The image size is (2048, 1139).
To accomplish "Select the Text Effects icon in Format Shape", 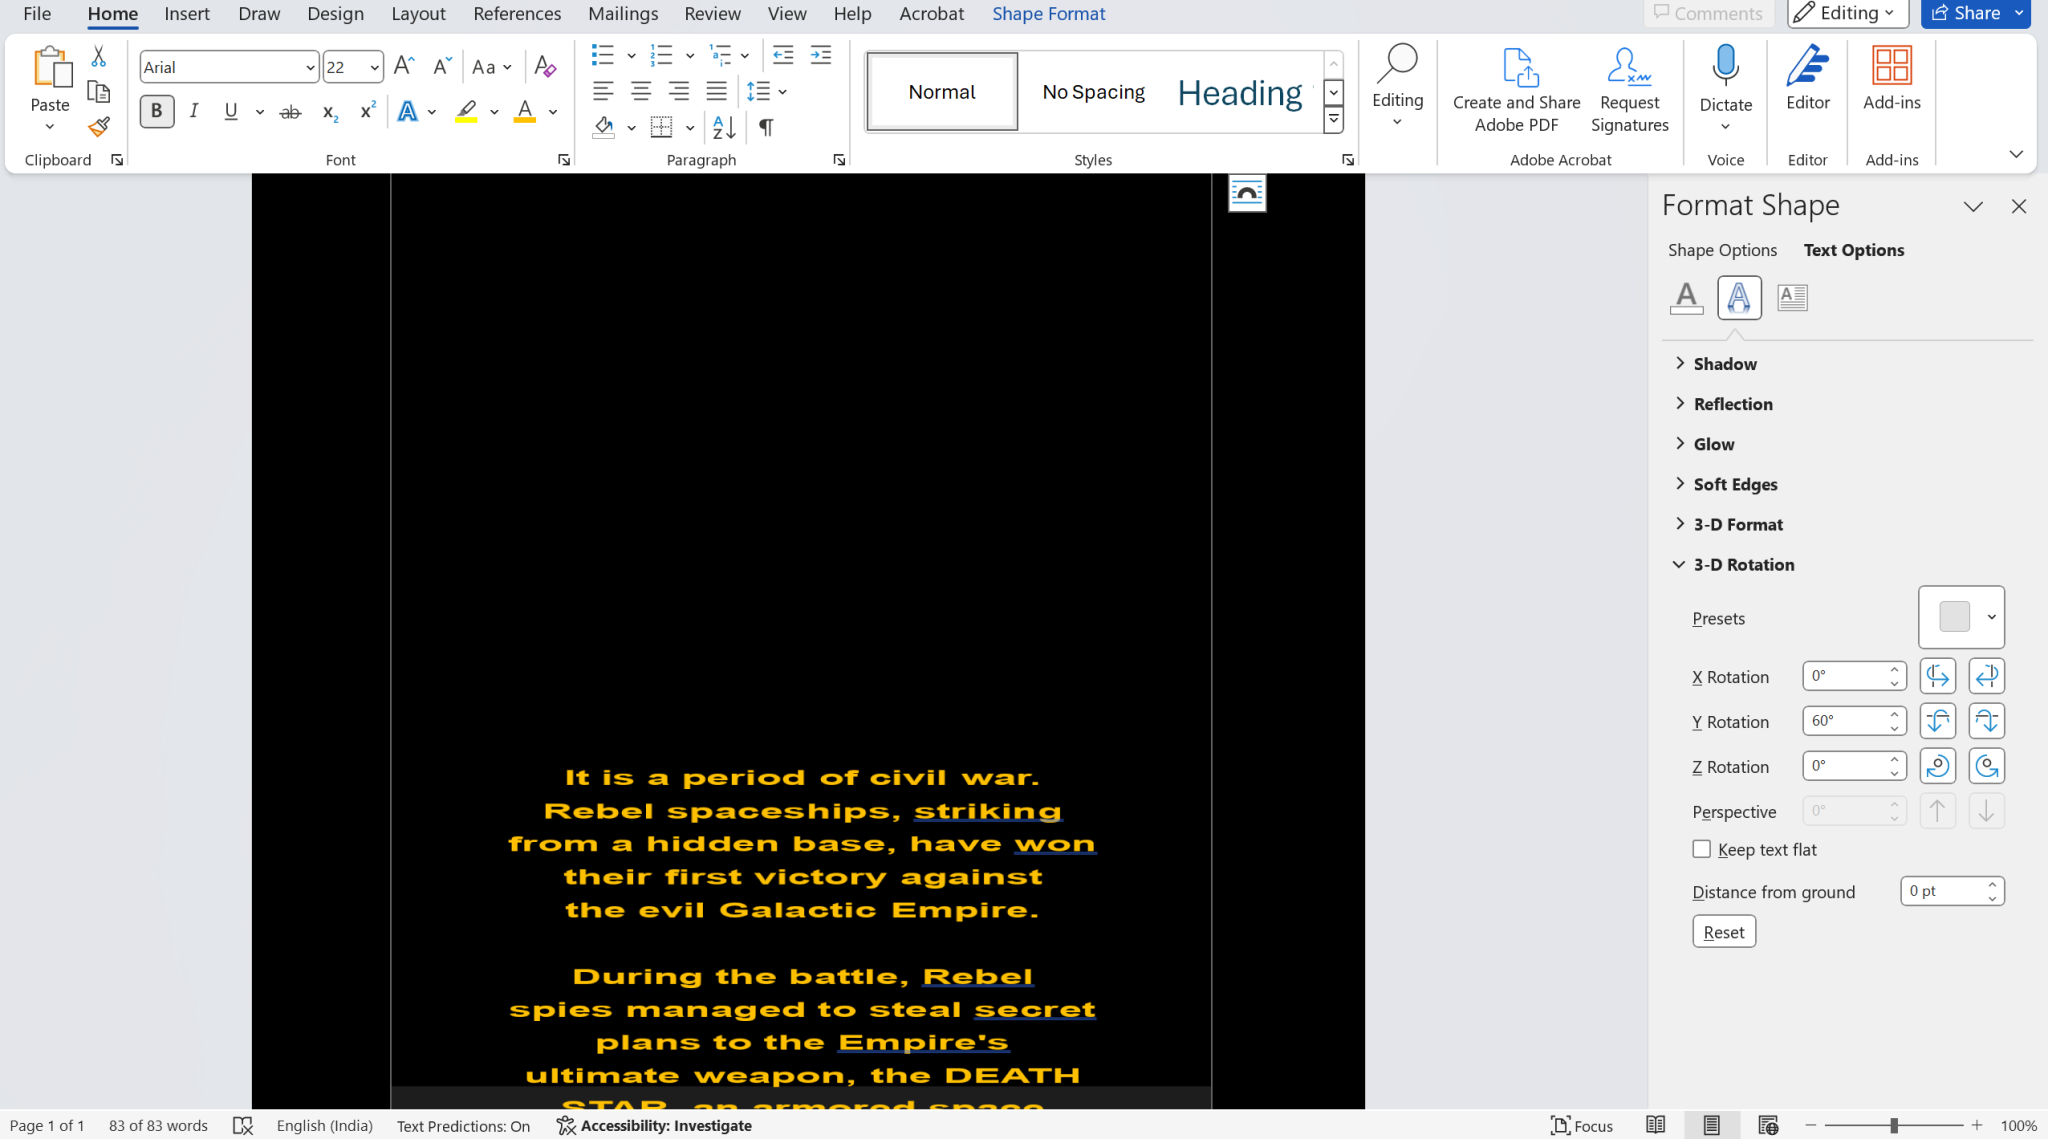I will point(1739,297).
